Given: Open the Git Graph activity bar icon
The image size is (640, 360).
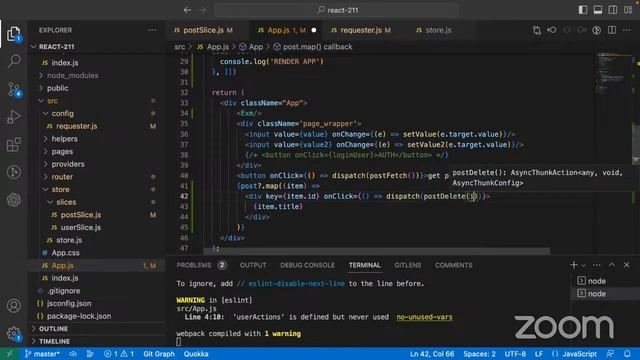Looking at the screenshot, I should click(14, 172).
